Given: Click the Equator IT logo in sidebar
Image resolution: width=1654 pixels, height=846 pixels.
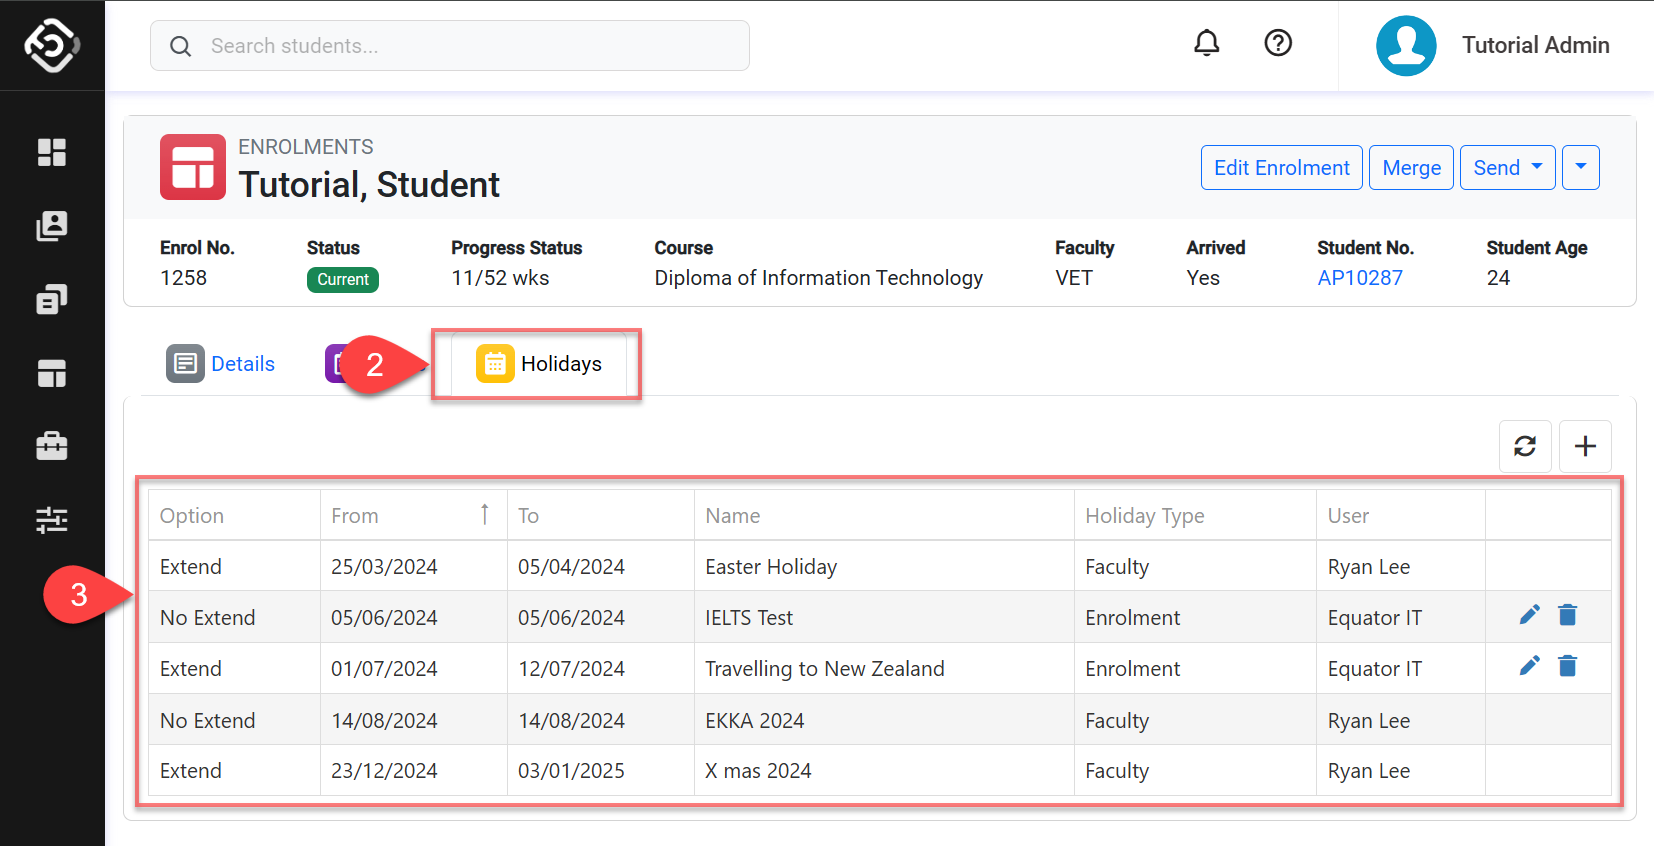Looking at the screenshot, I should pyautogui.click(x=52, y=45).
